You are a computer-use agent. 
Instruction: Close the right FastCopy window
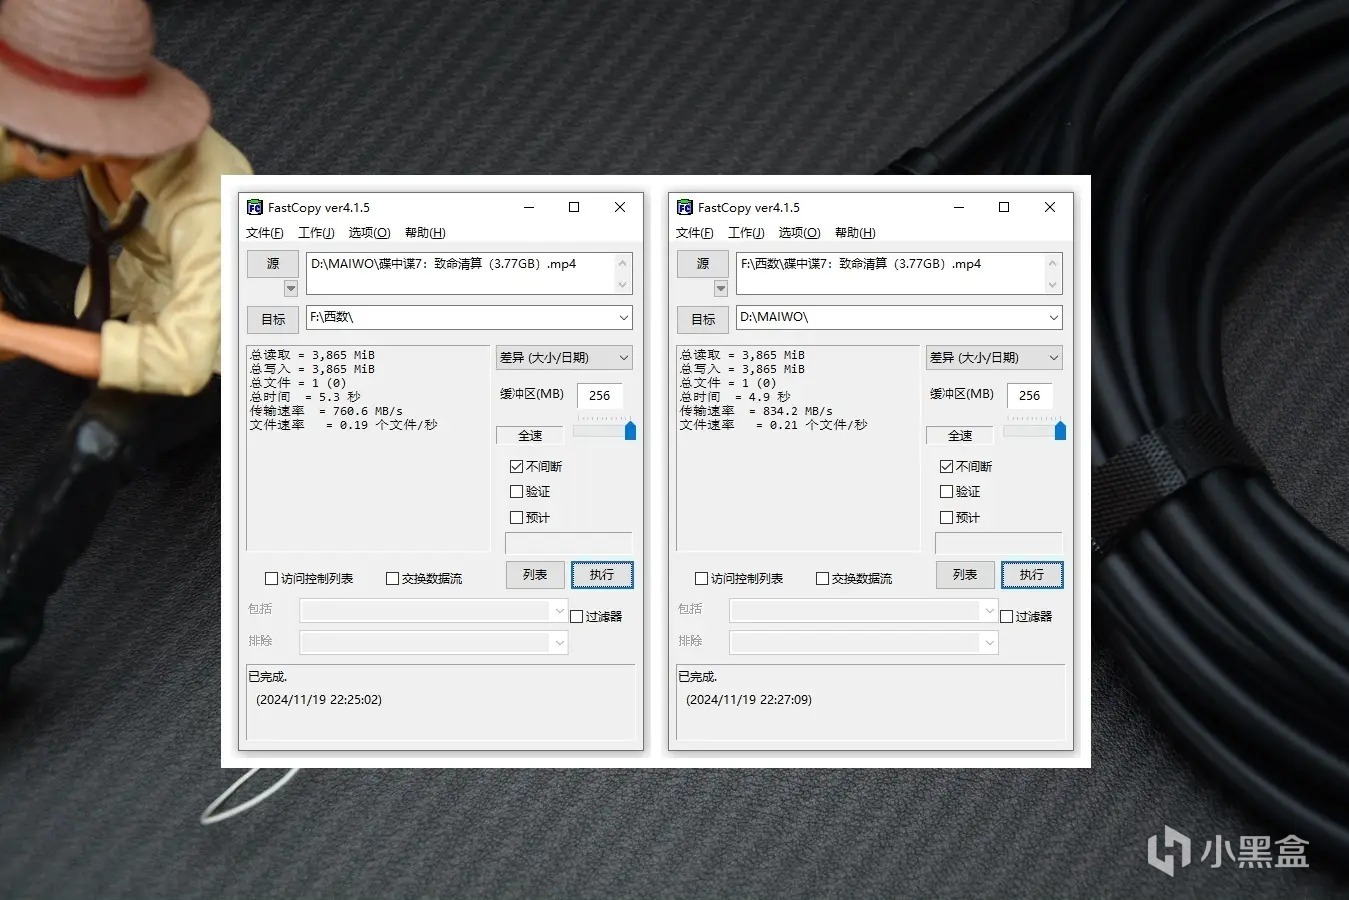click(1050, 207)
